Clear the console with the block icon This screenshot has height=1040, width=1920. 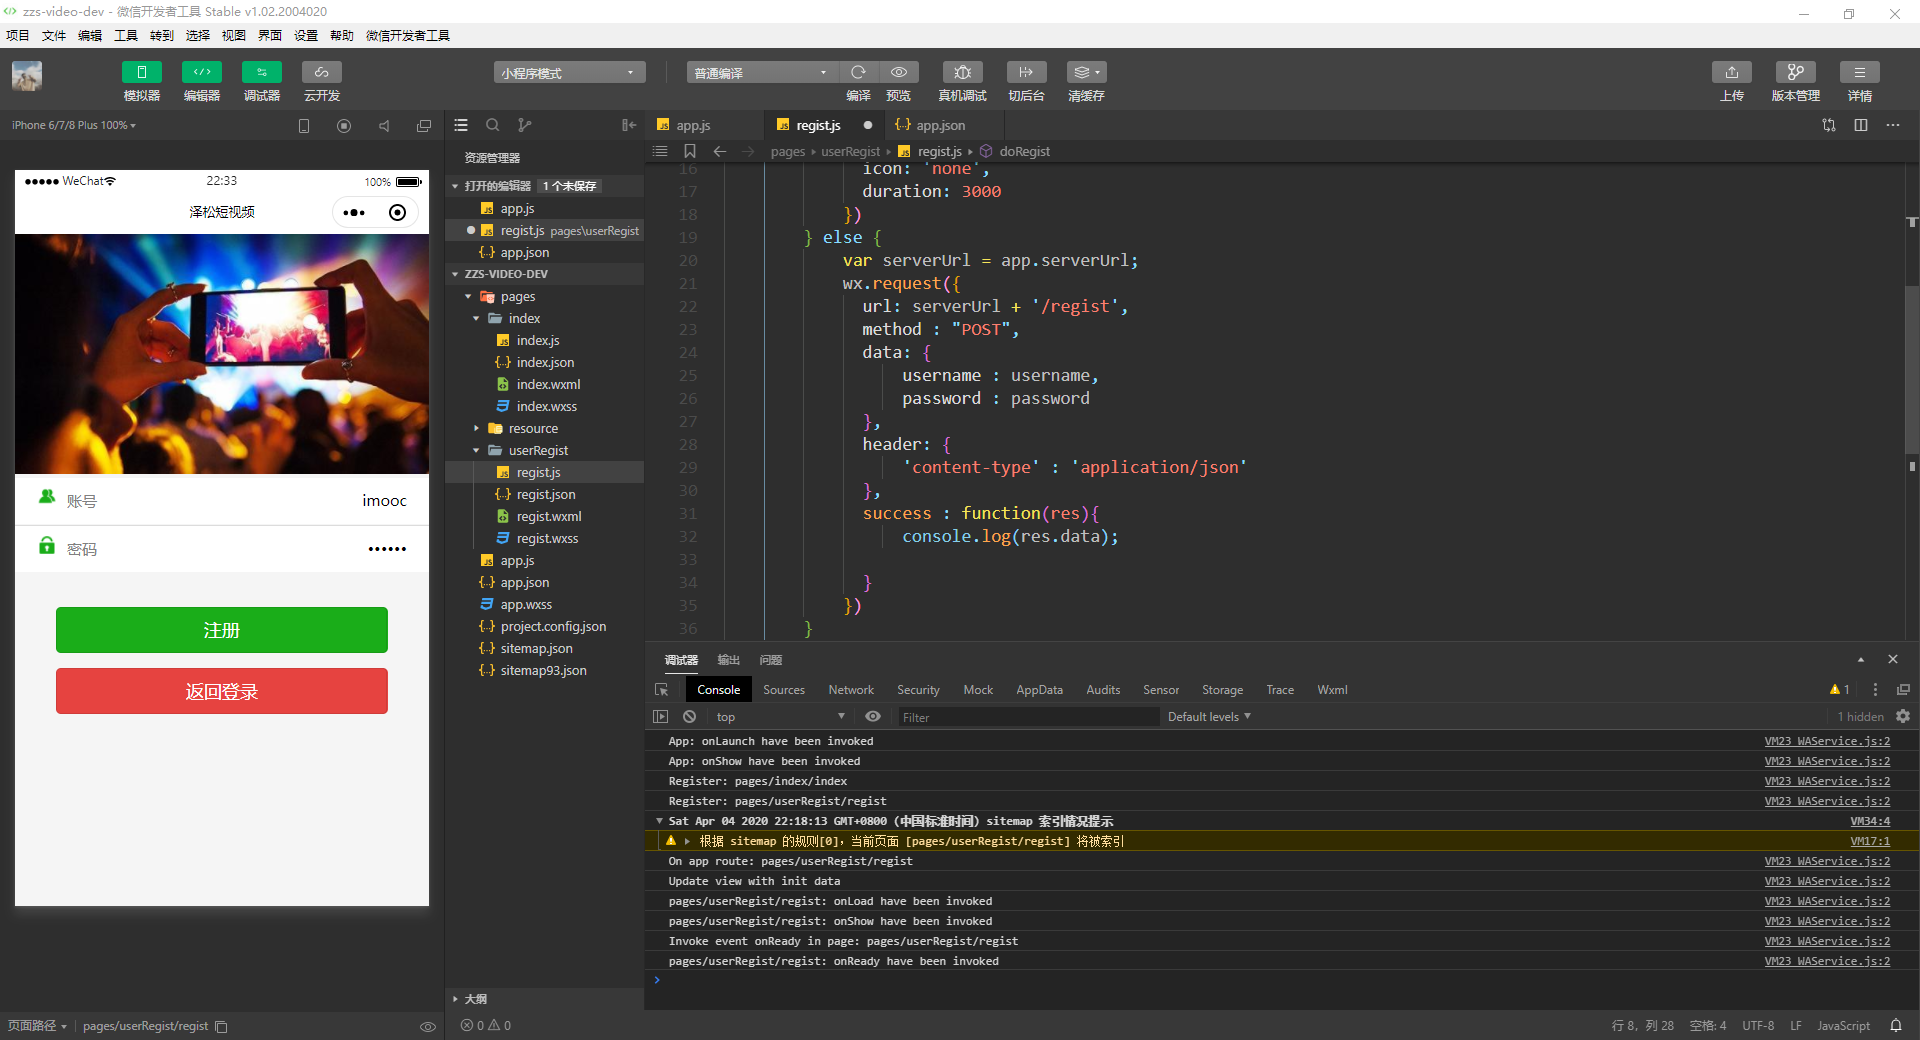click(689, 717)
